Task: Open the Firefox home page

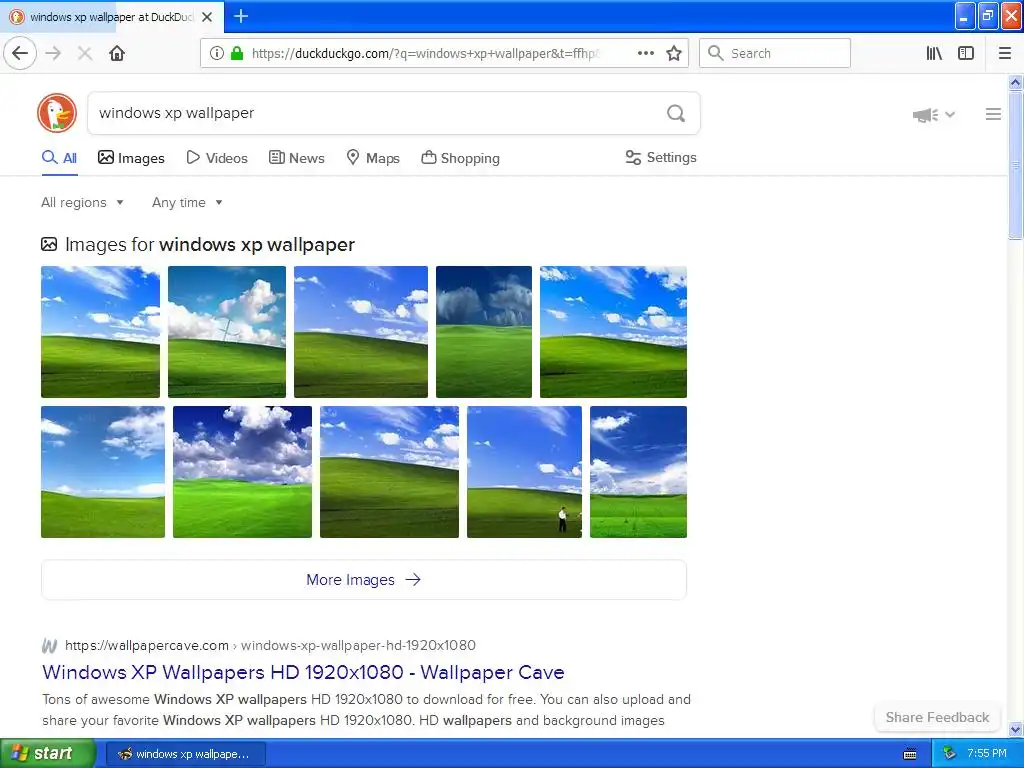Action: (x=117, y=54)
